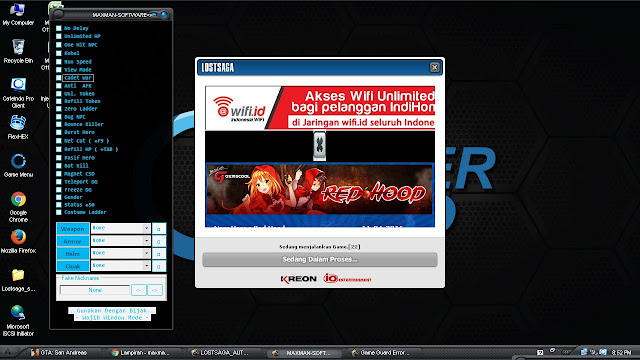This screenshot has height=360, width=640.
Task: Open the Weapon dropdown list
Action: pyautogui.click(x=146, y=228)
